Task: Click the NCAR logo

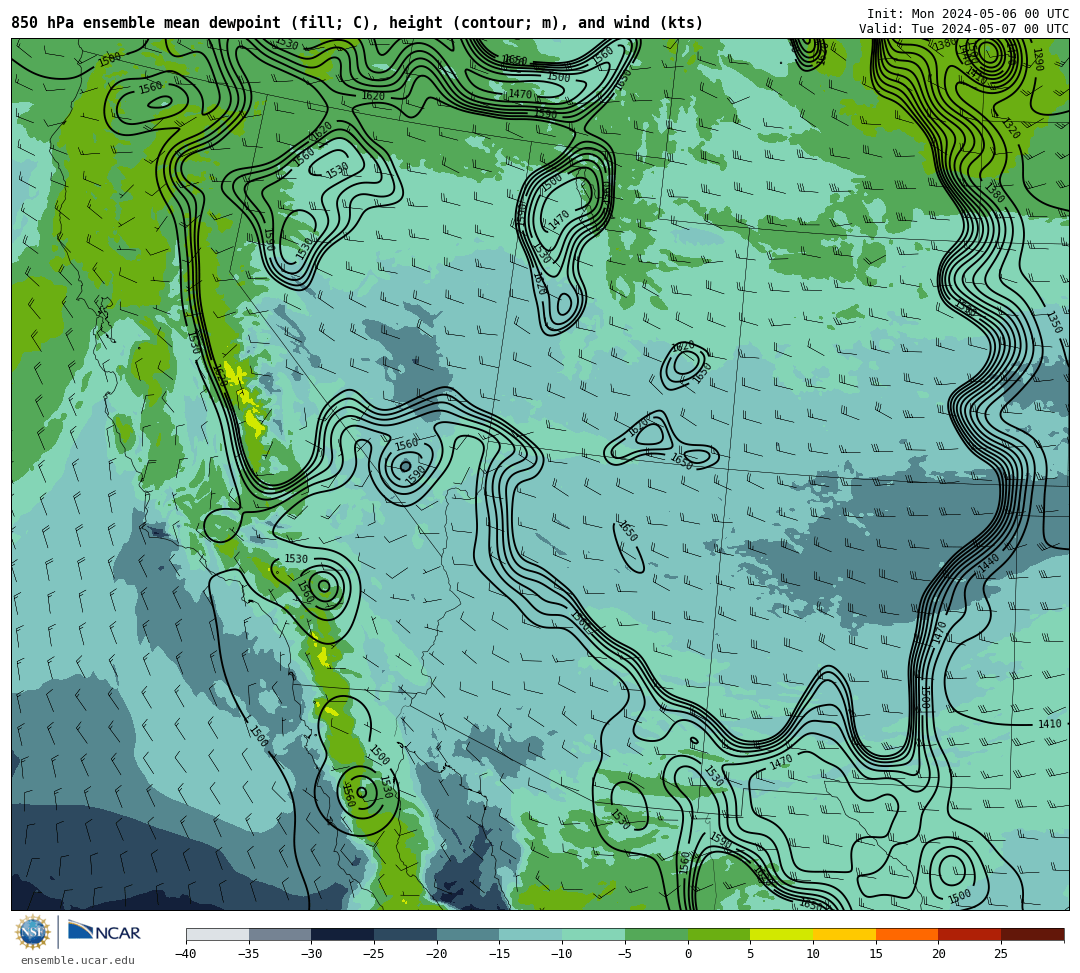Action: tap(104, 932)
